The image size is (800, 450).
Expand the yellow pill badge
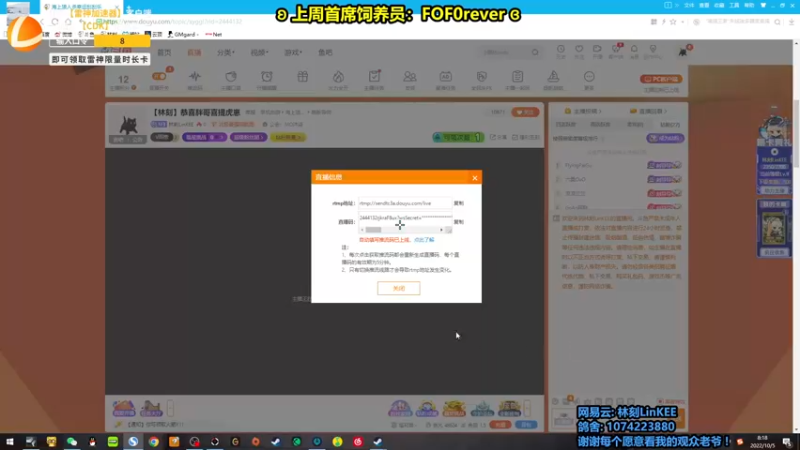point(288,137)
